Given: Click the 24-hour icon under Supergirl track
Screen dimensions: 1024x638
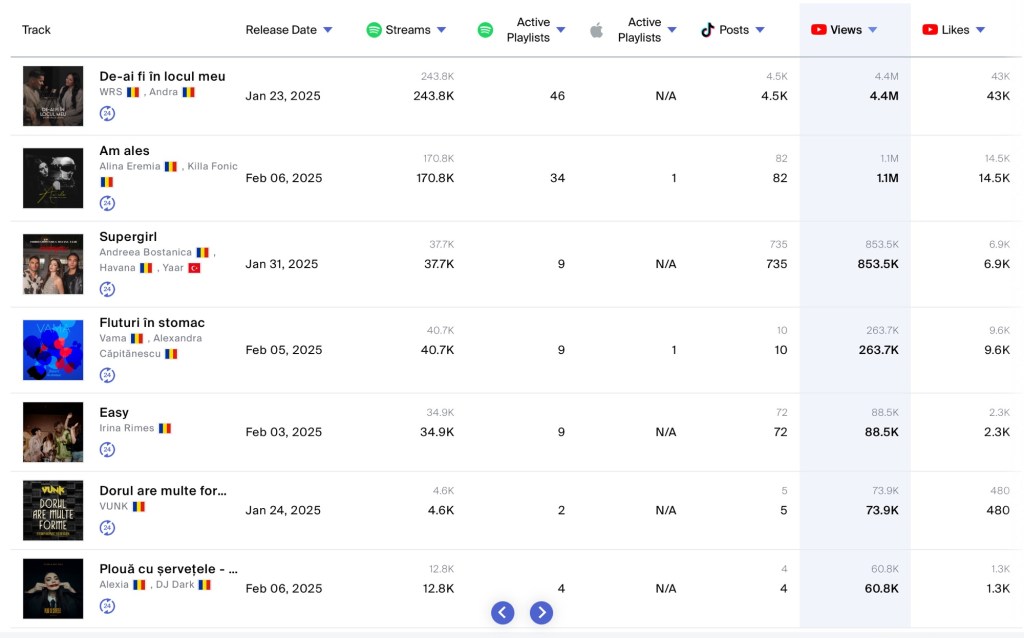Looking at the screenshot, I should tap(107, 290).
